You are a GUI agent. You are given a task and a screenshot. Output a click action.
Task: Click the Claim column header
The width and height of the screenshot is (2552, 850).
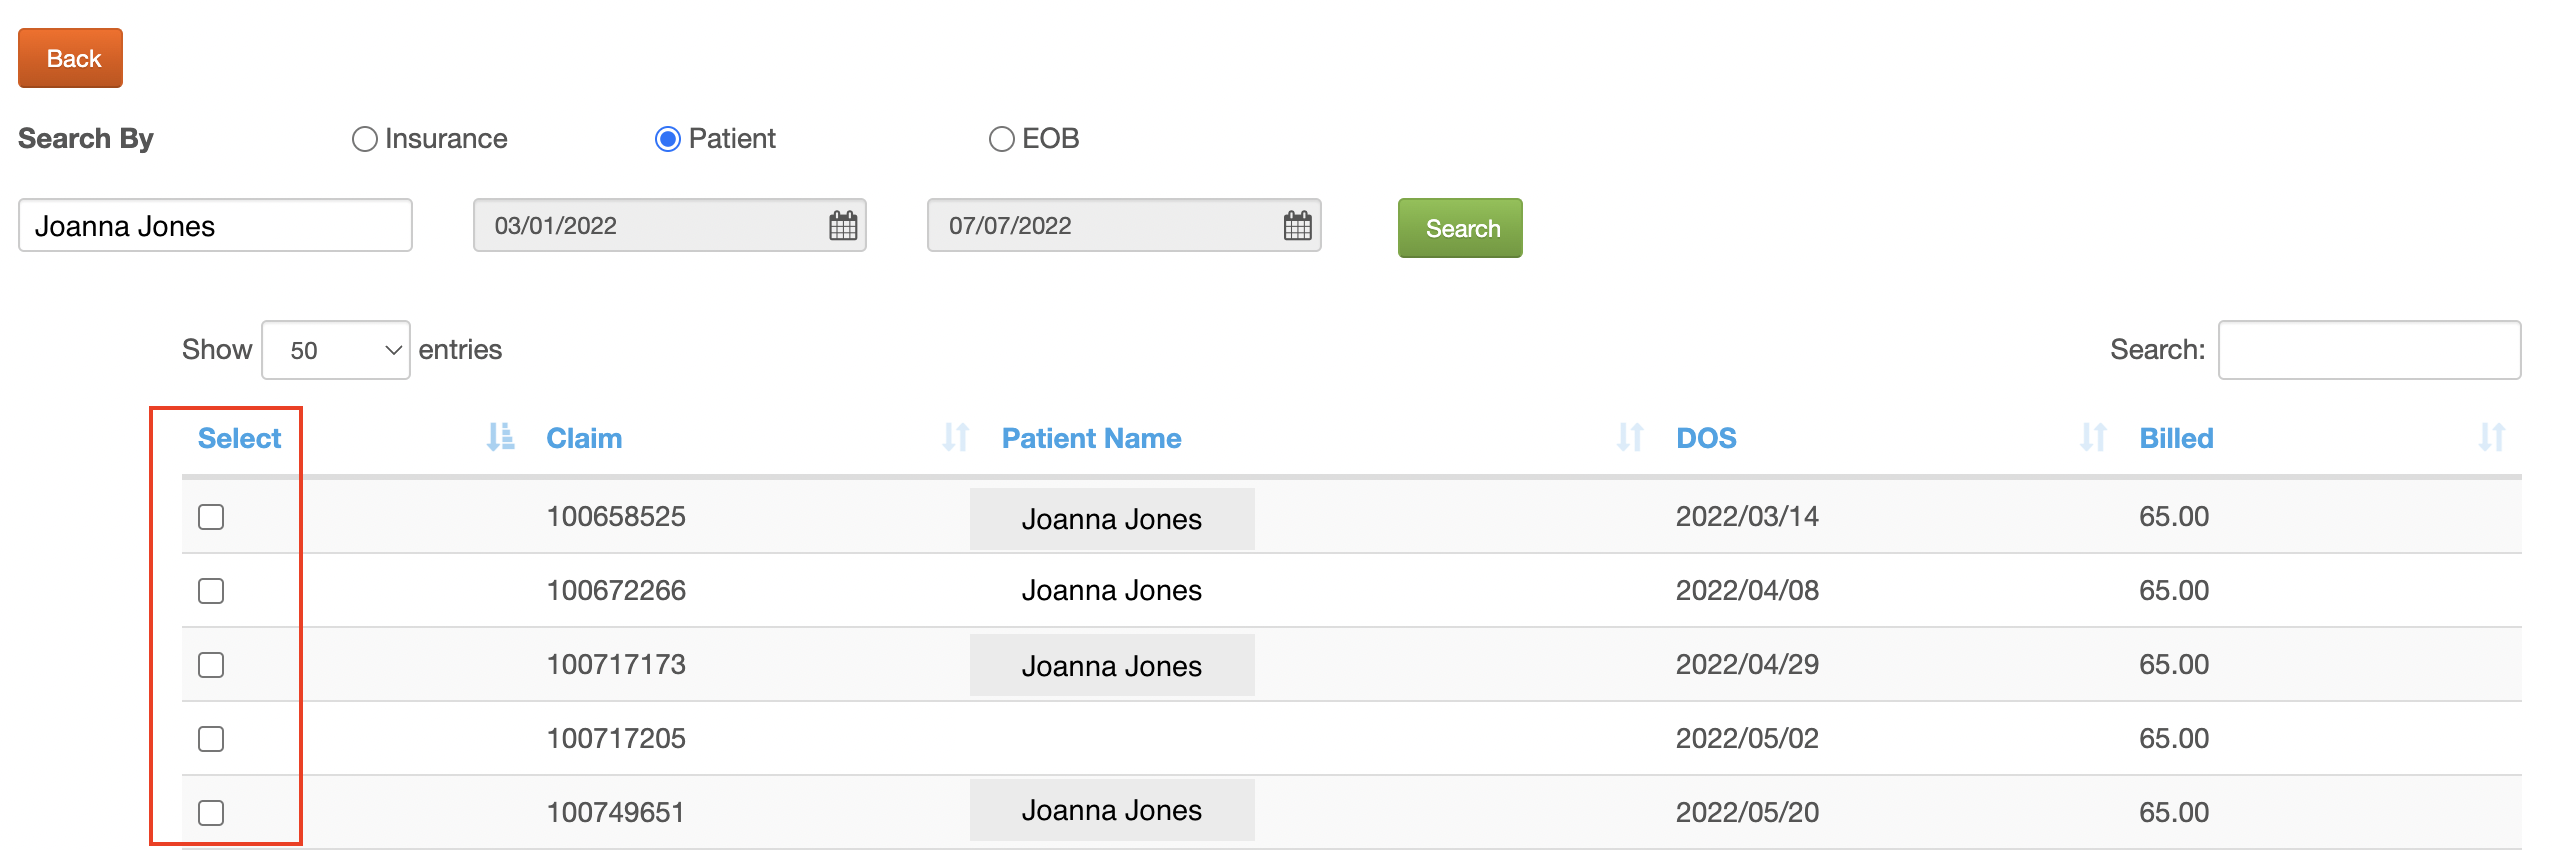(584, 438)
